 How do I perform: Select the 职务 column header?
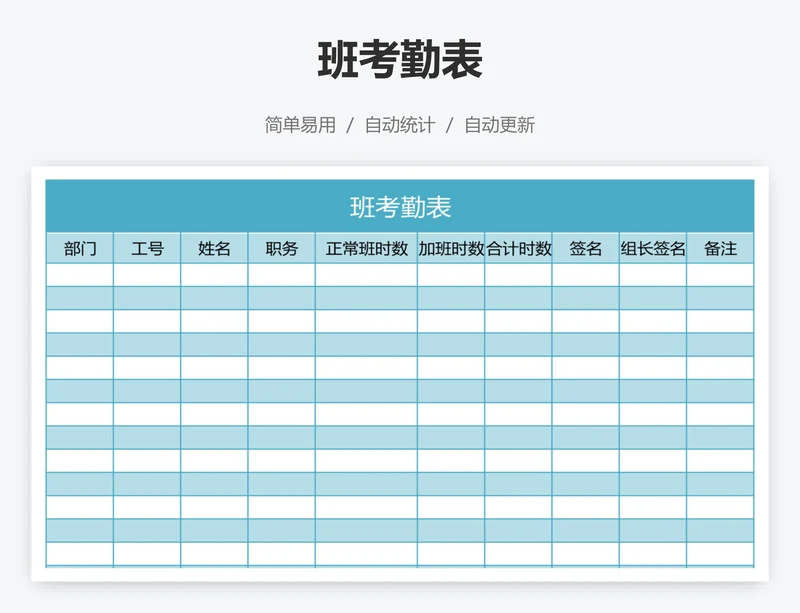pyautogui.click(x=282, y=249)
